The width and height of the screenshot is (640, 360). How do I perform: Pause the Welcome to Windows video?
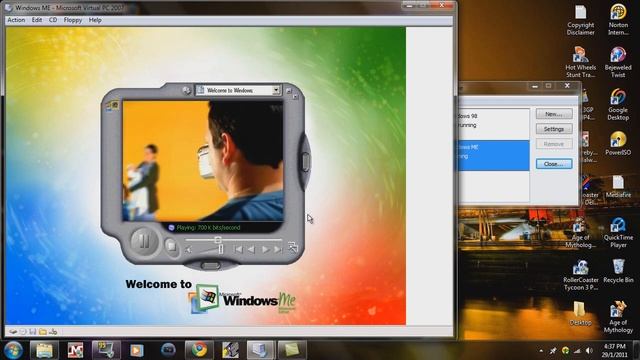[x=144, y=242]
